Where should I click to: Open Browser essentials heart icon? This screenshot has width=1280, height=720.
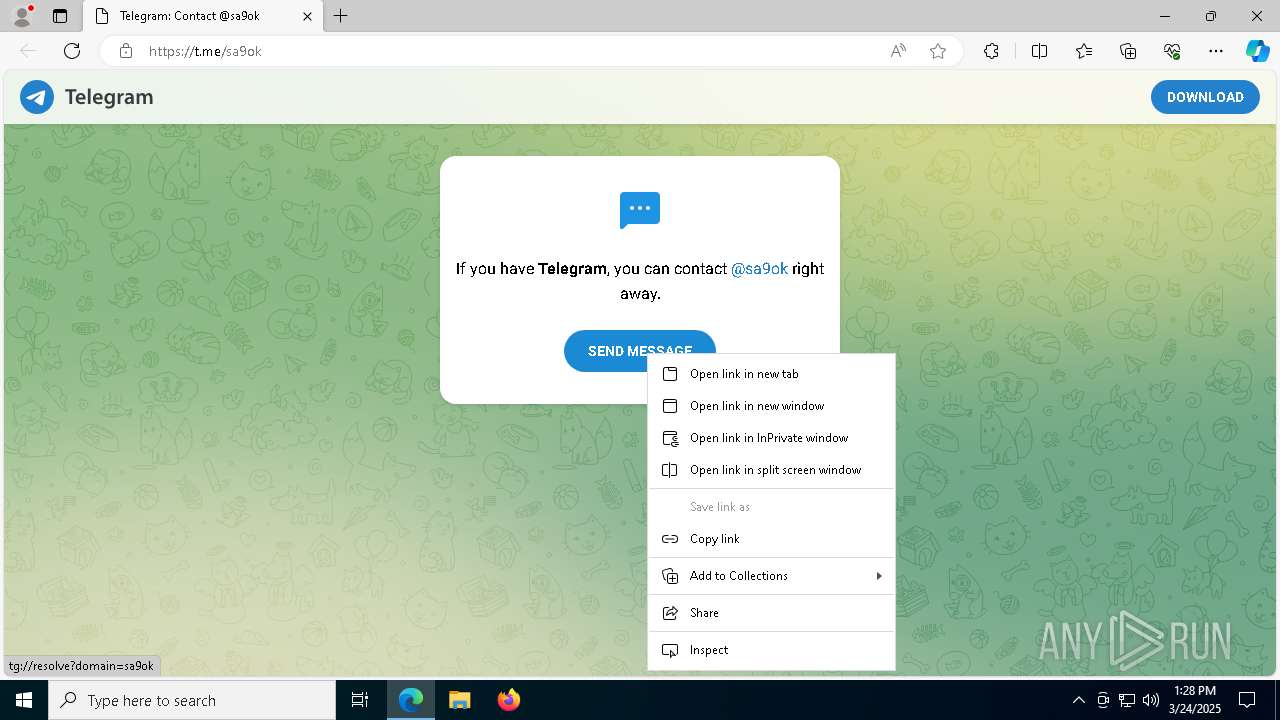[1172, 51]
